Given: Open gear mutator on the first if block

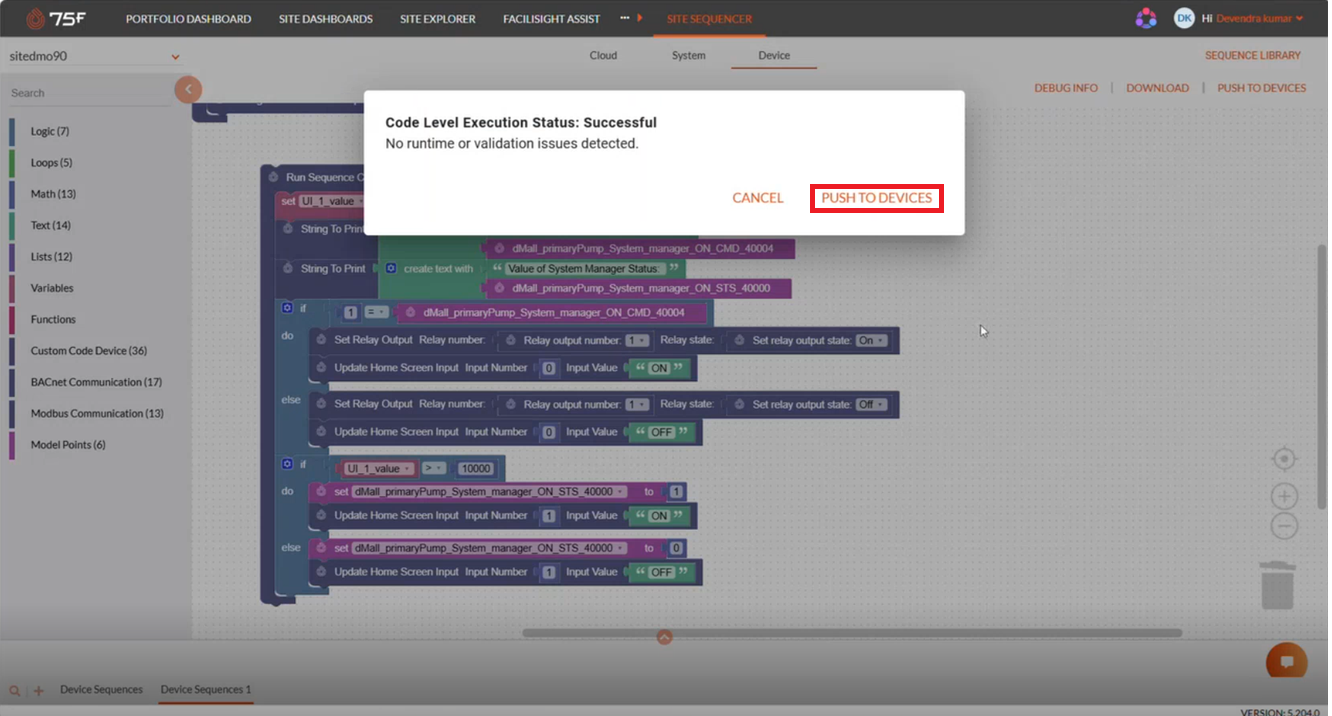Looking at the screenshot, I should coord(287,308).
